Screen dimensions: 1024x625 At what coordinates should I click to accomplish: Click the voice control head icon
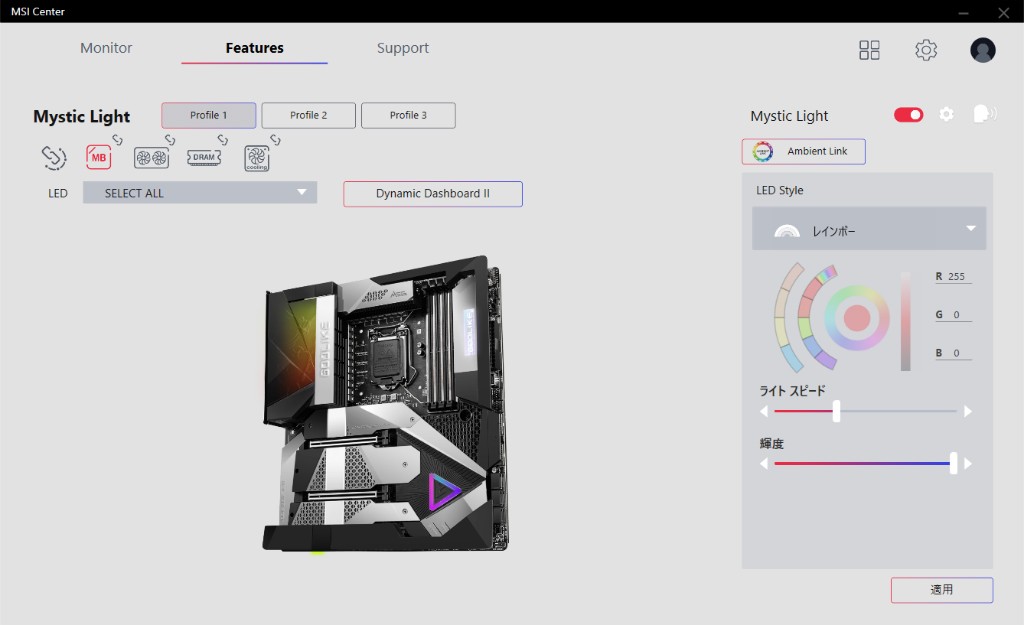coord(984,115)
